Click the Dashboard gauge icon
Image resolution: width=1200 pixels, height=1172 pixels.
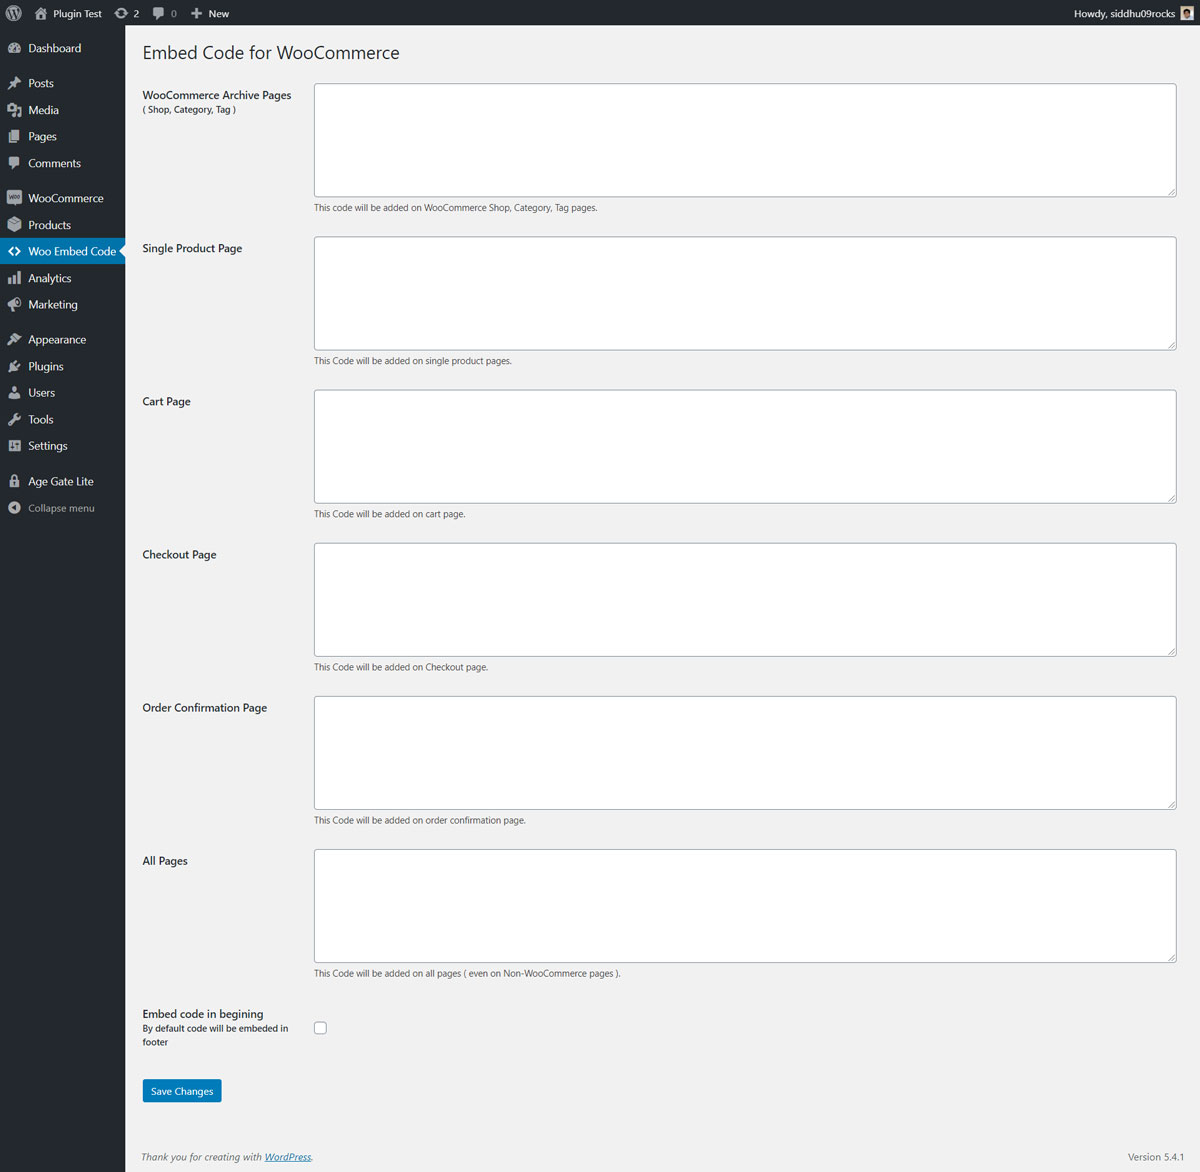[x=14, y=48]
